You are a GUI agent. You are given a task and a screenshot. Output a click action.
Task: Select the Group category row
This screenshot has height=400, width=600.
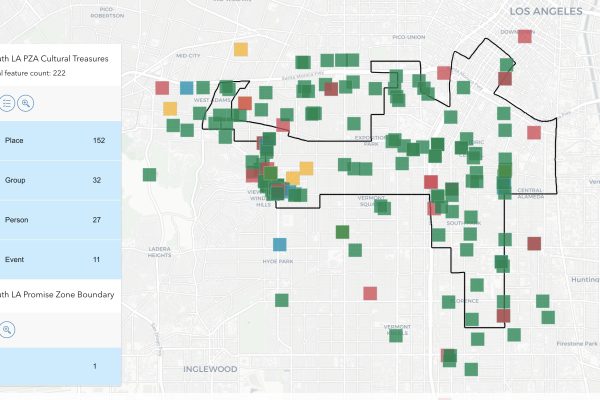[x=60, y=180]
